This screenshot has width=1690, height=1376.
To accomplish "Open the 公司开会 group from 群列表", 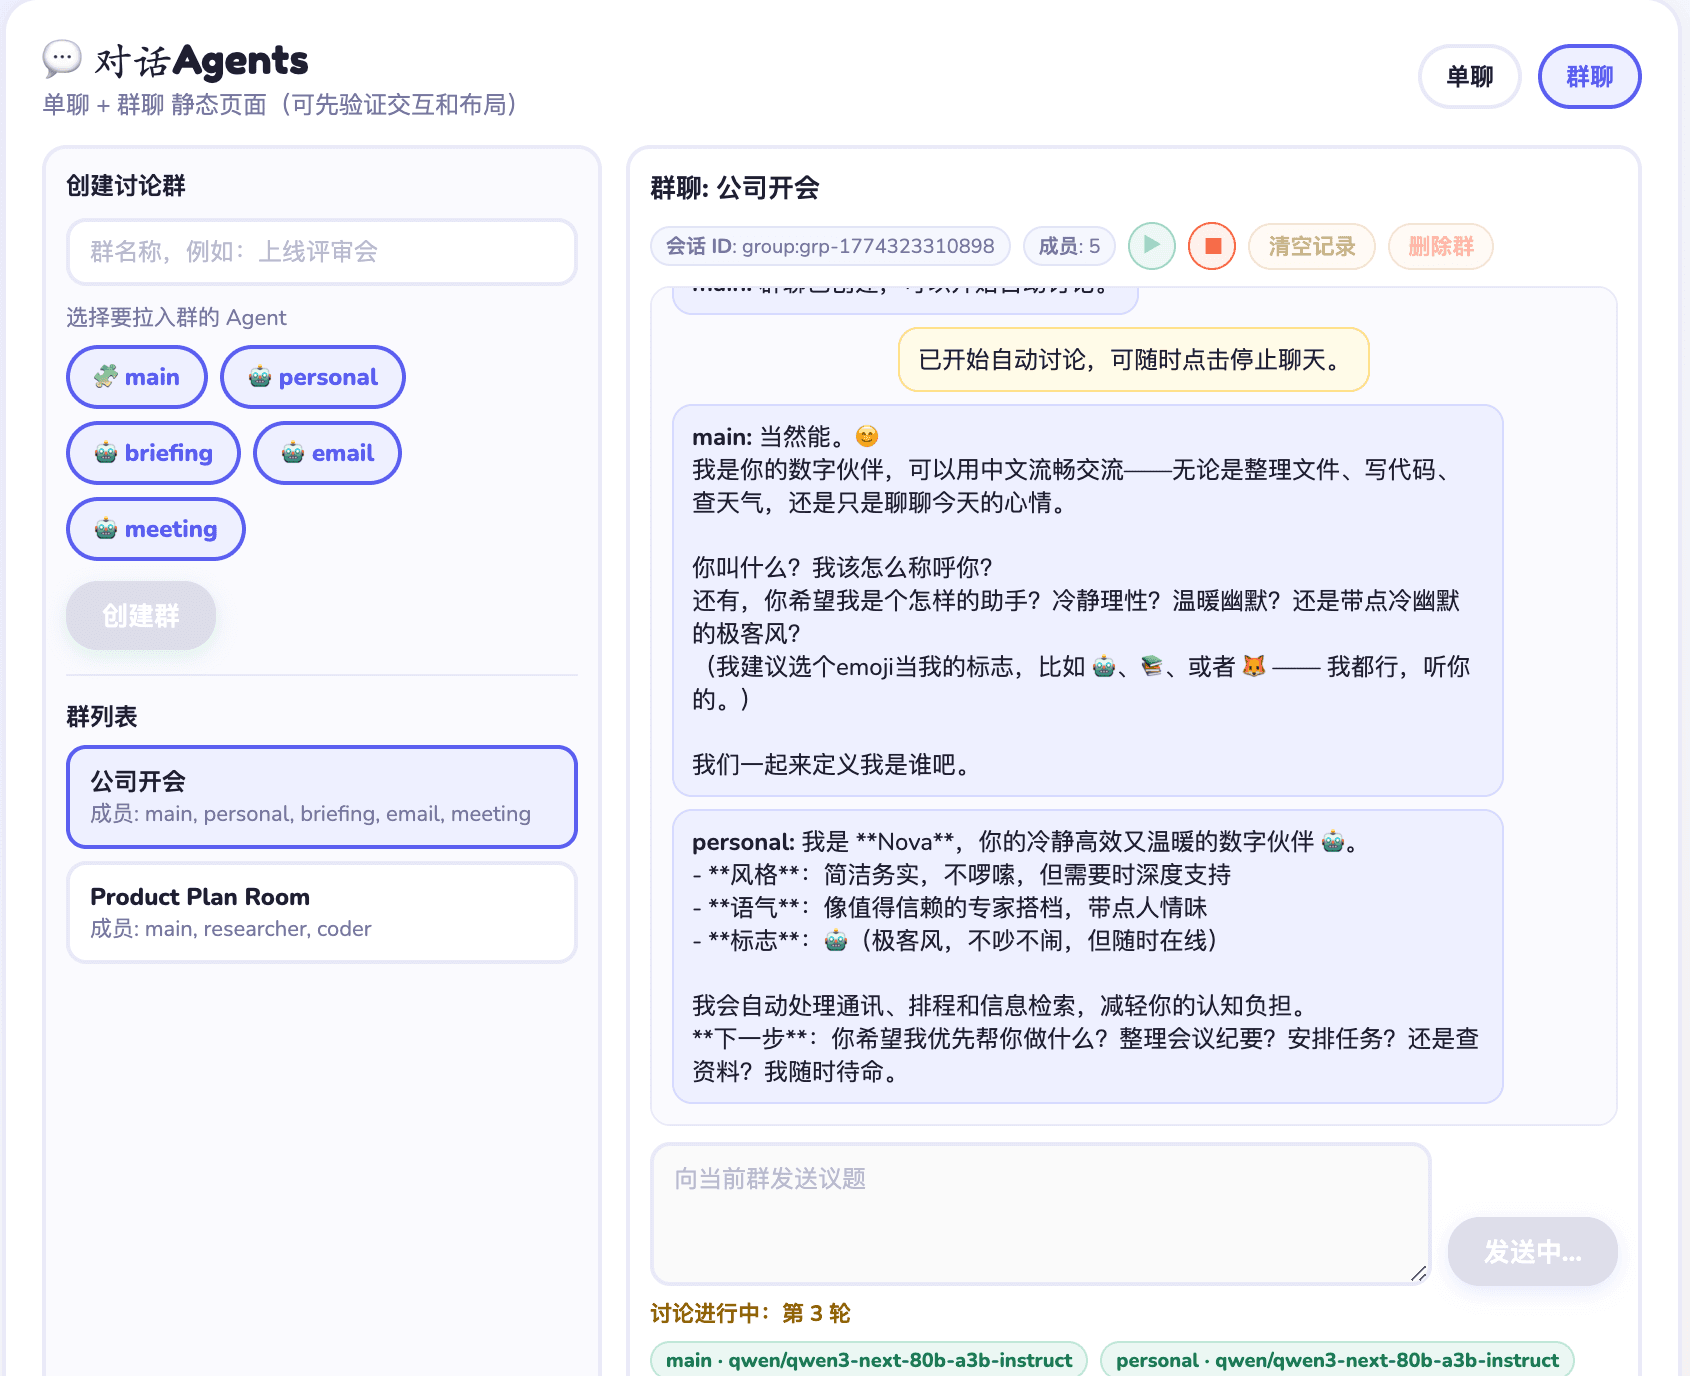I will point(321,797).
